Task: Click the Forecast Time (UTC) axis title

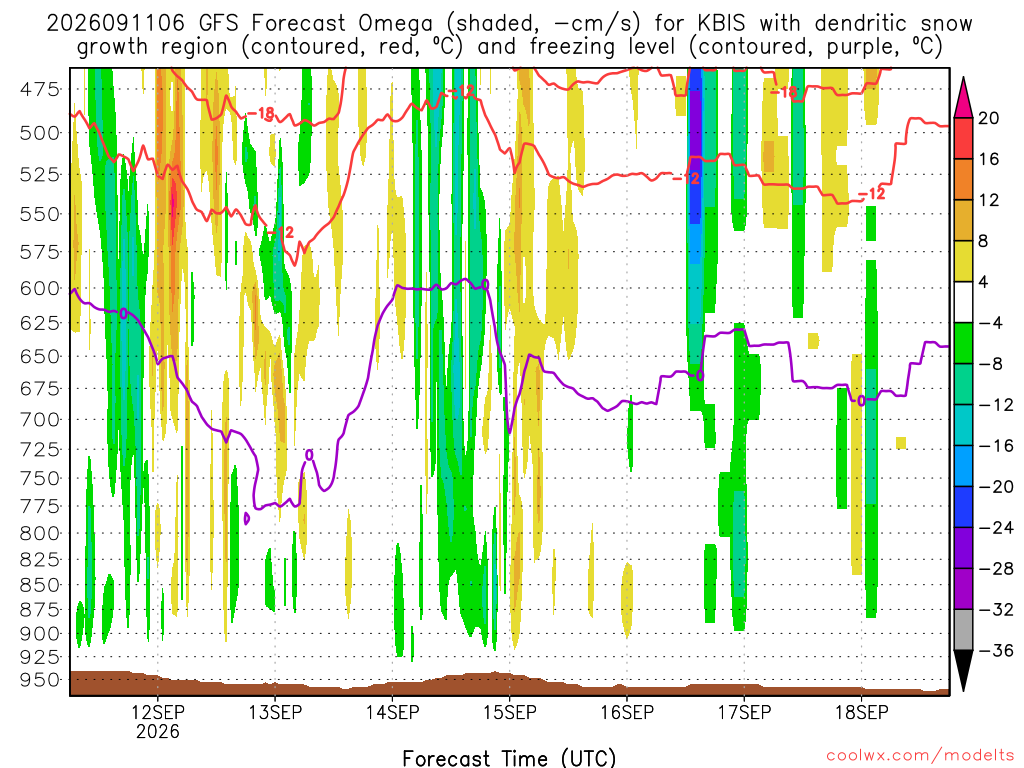Action: pos(509,758)
